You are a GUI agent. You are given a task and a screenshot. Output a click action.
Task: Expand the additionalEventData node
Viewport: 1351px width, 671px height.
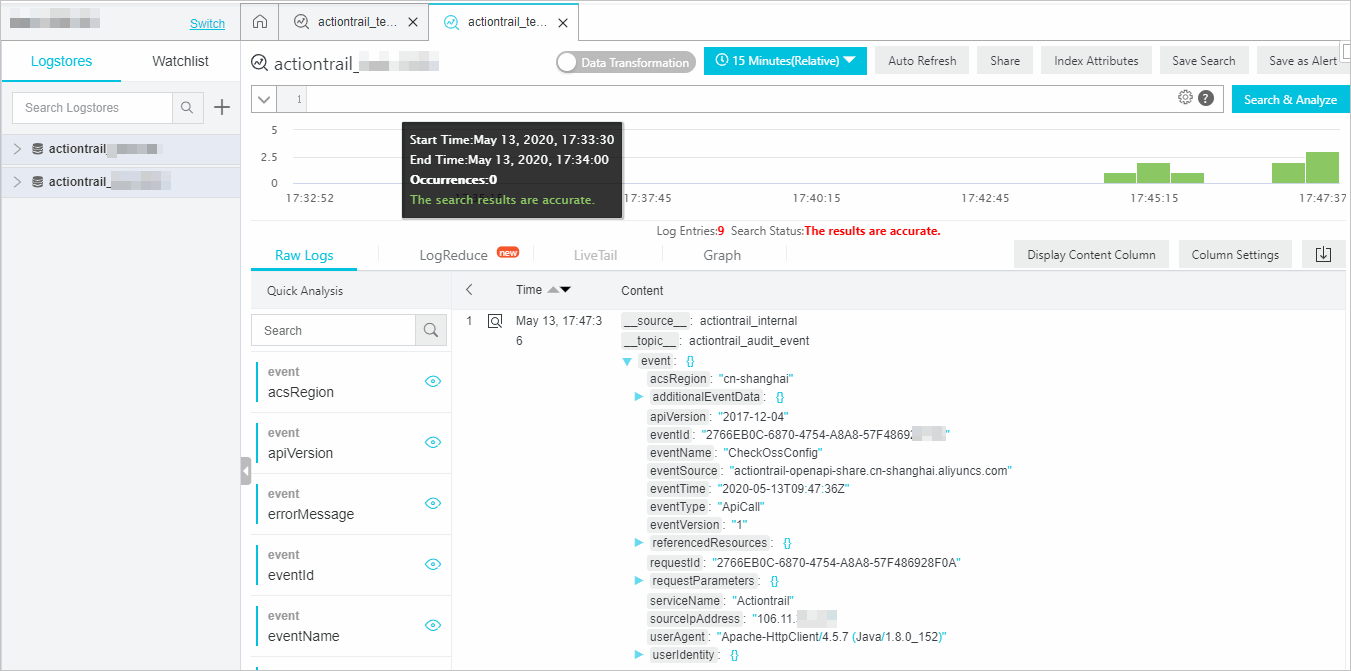click(638, 397)
